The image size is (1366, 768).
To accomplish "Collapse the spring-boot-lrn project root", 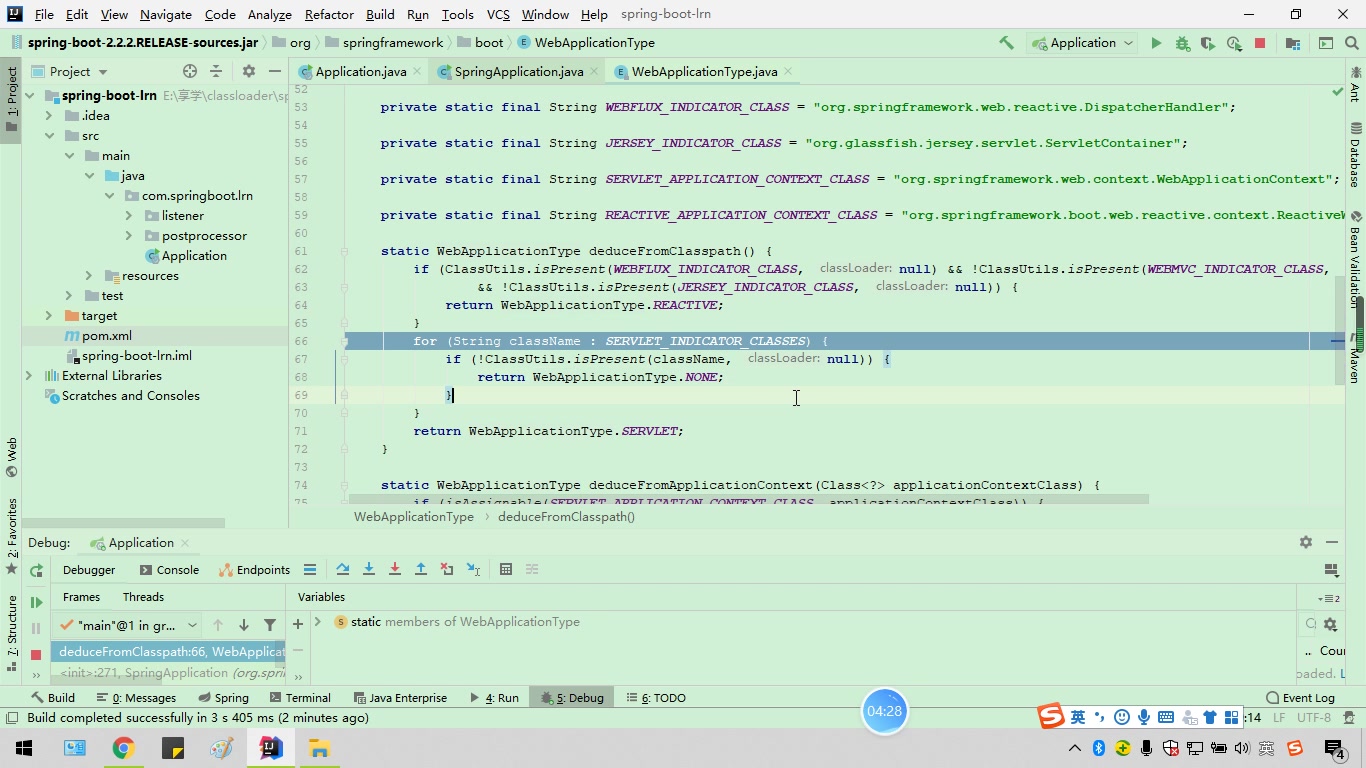I will (30, 96).
